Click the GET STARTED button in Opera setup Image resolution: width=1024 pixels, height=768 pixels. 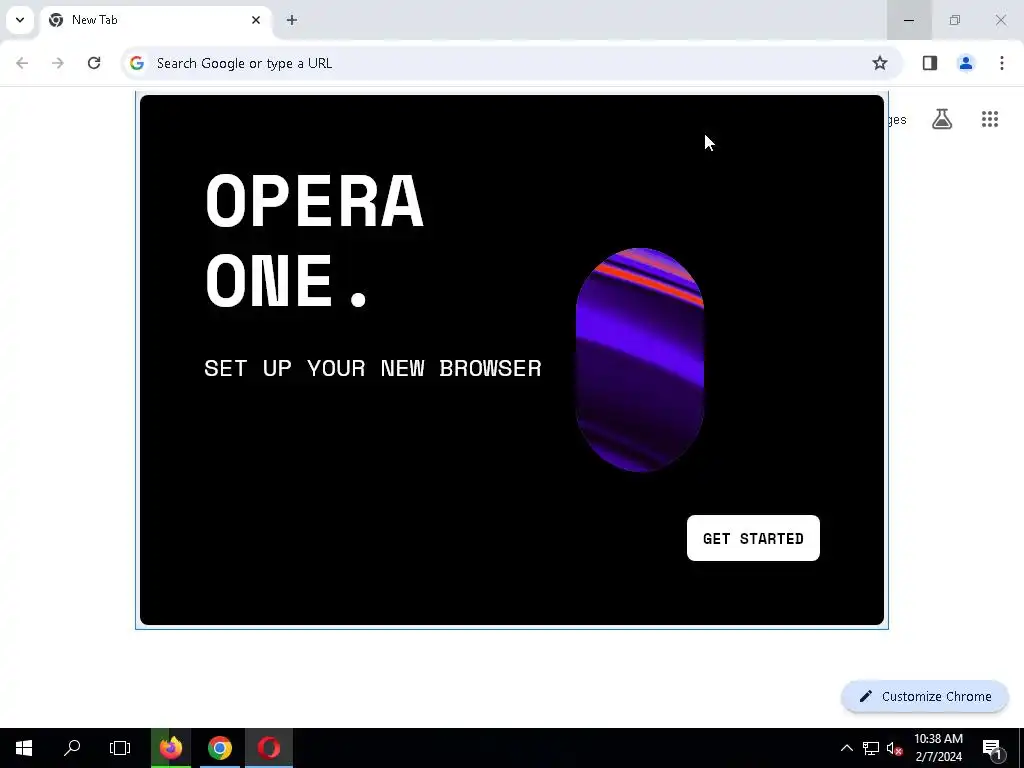[x=753, y=538]
